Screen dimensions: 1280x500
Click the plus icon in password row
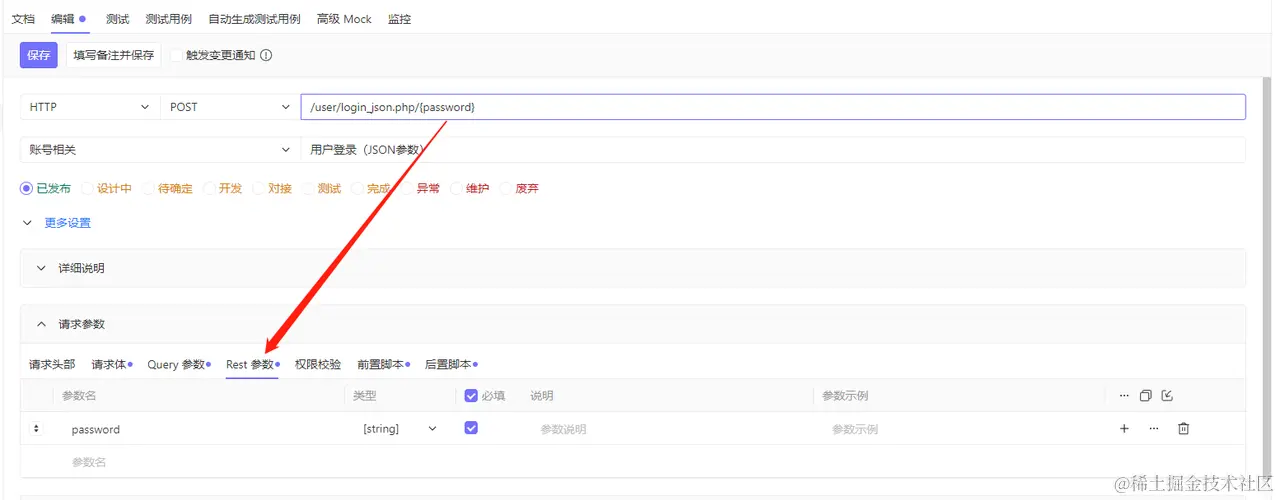pos(1124,429)
